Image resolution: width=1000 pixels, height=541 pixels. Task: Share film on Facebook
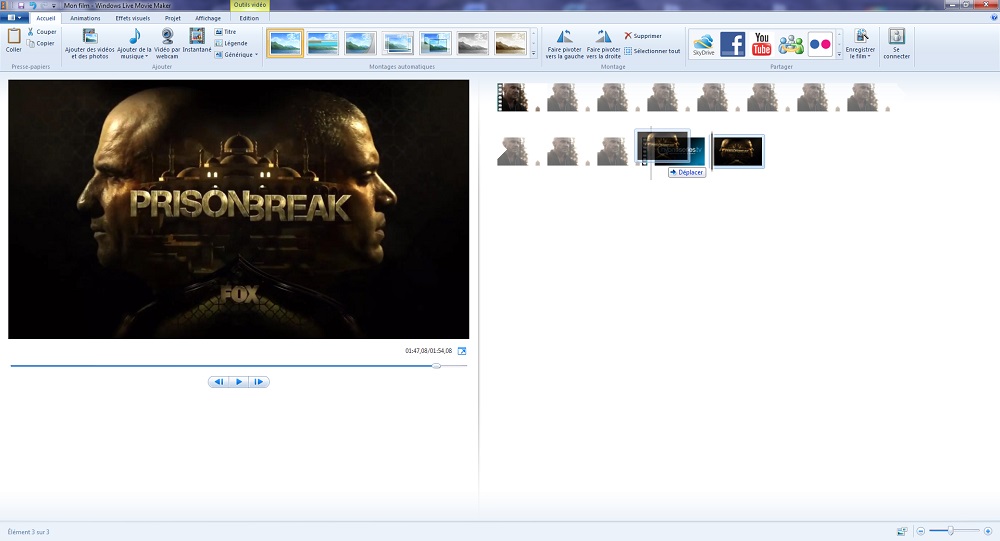point(733,44)
